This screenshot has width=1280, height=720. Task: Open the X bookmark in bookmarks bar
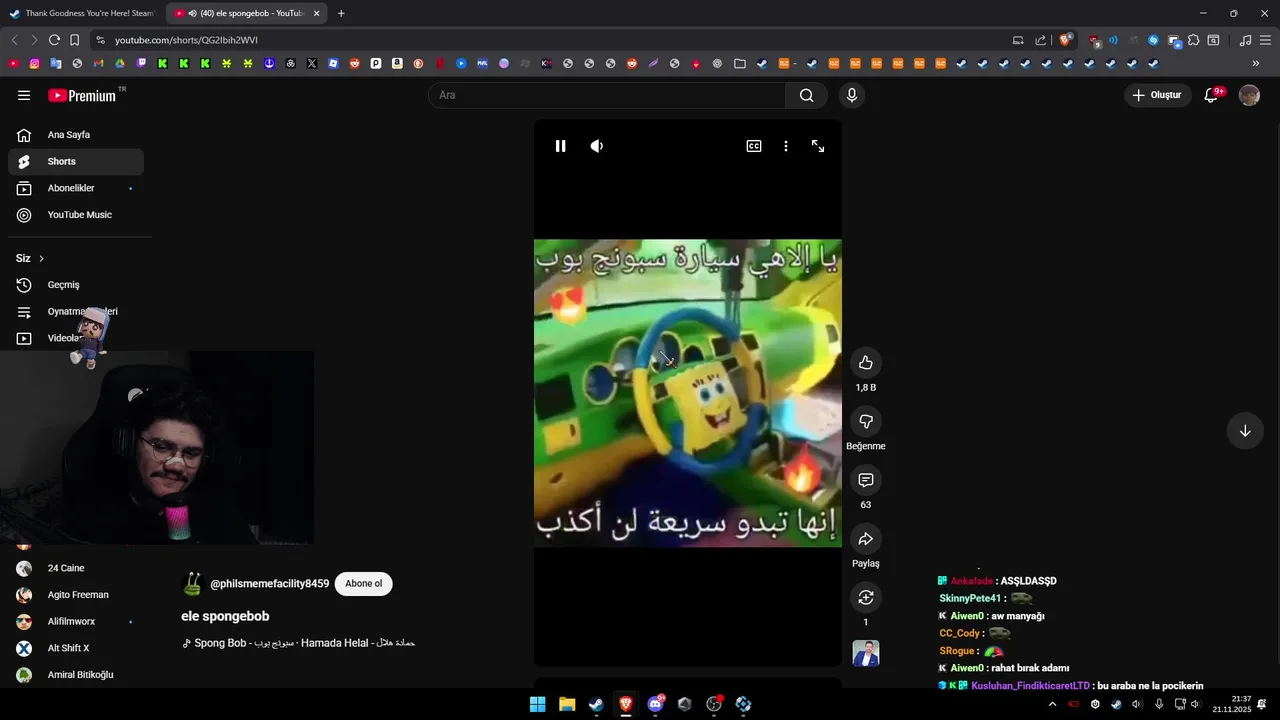click(312, 63)
